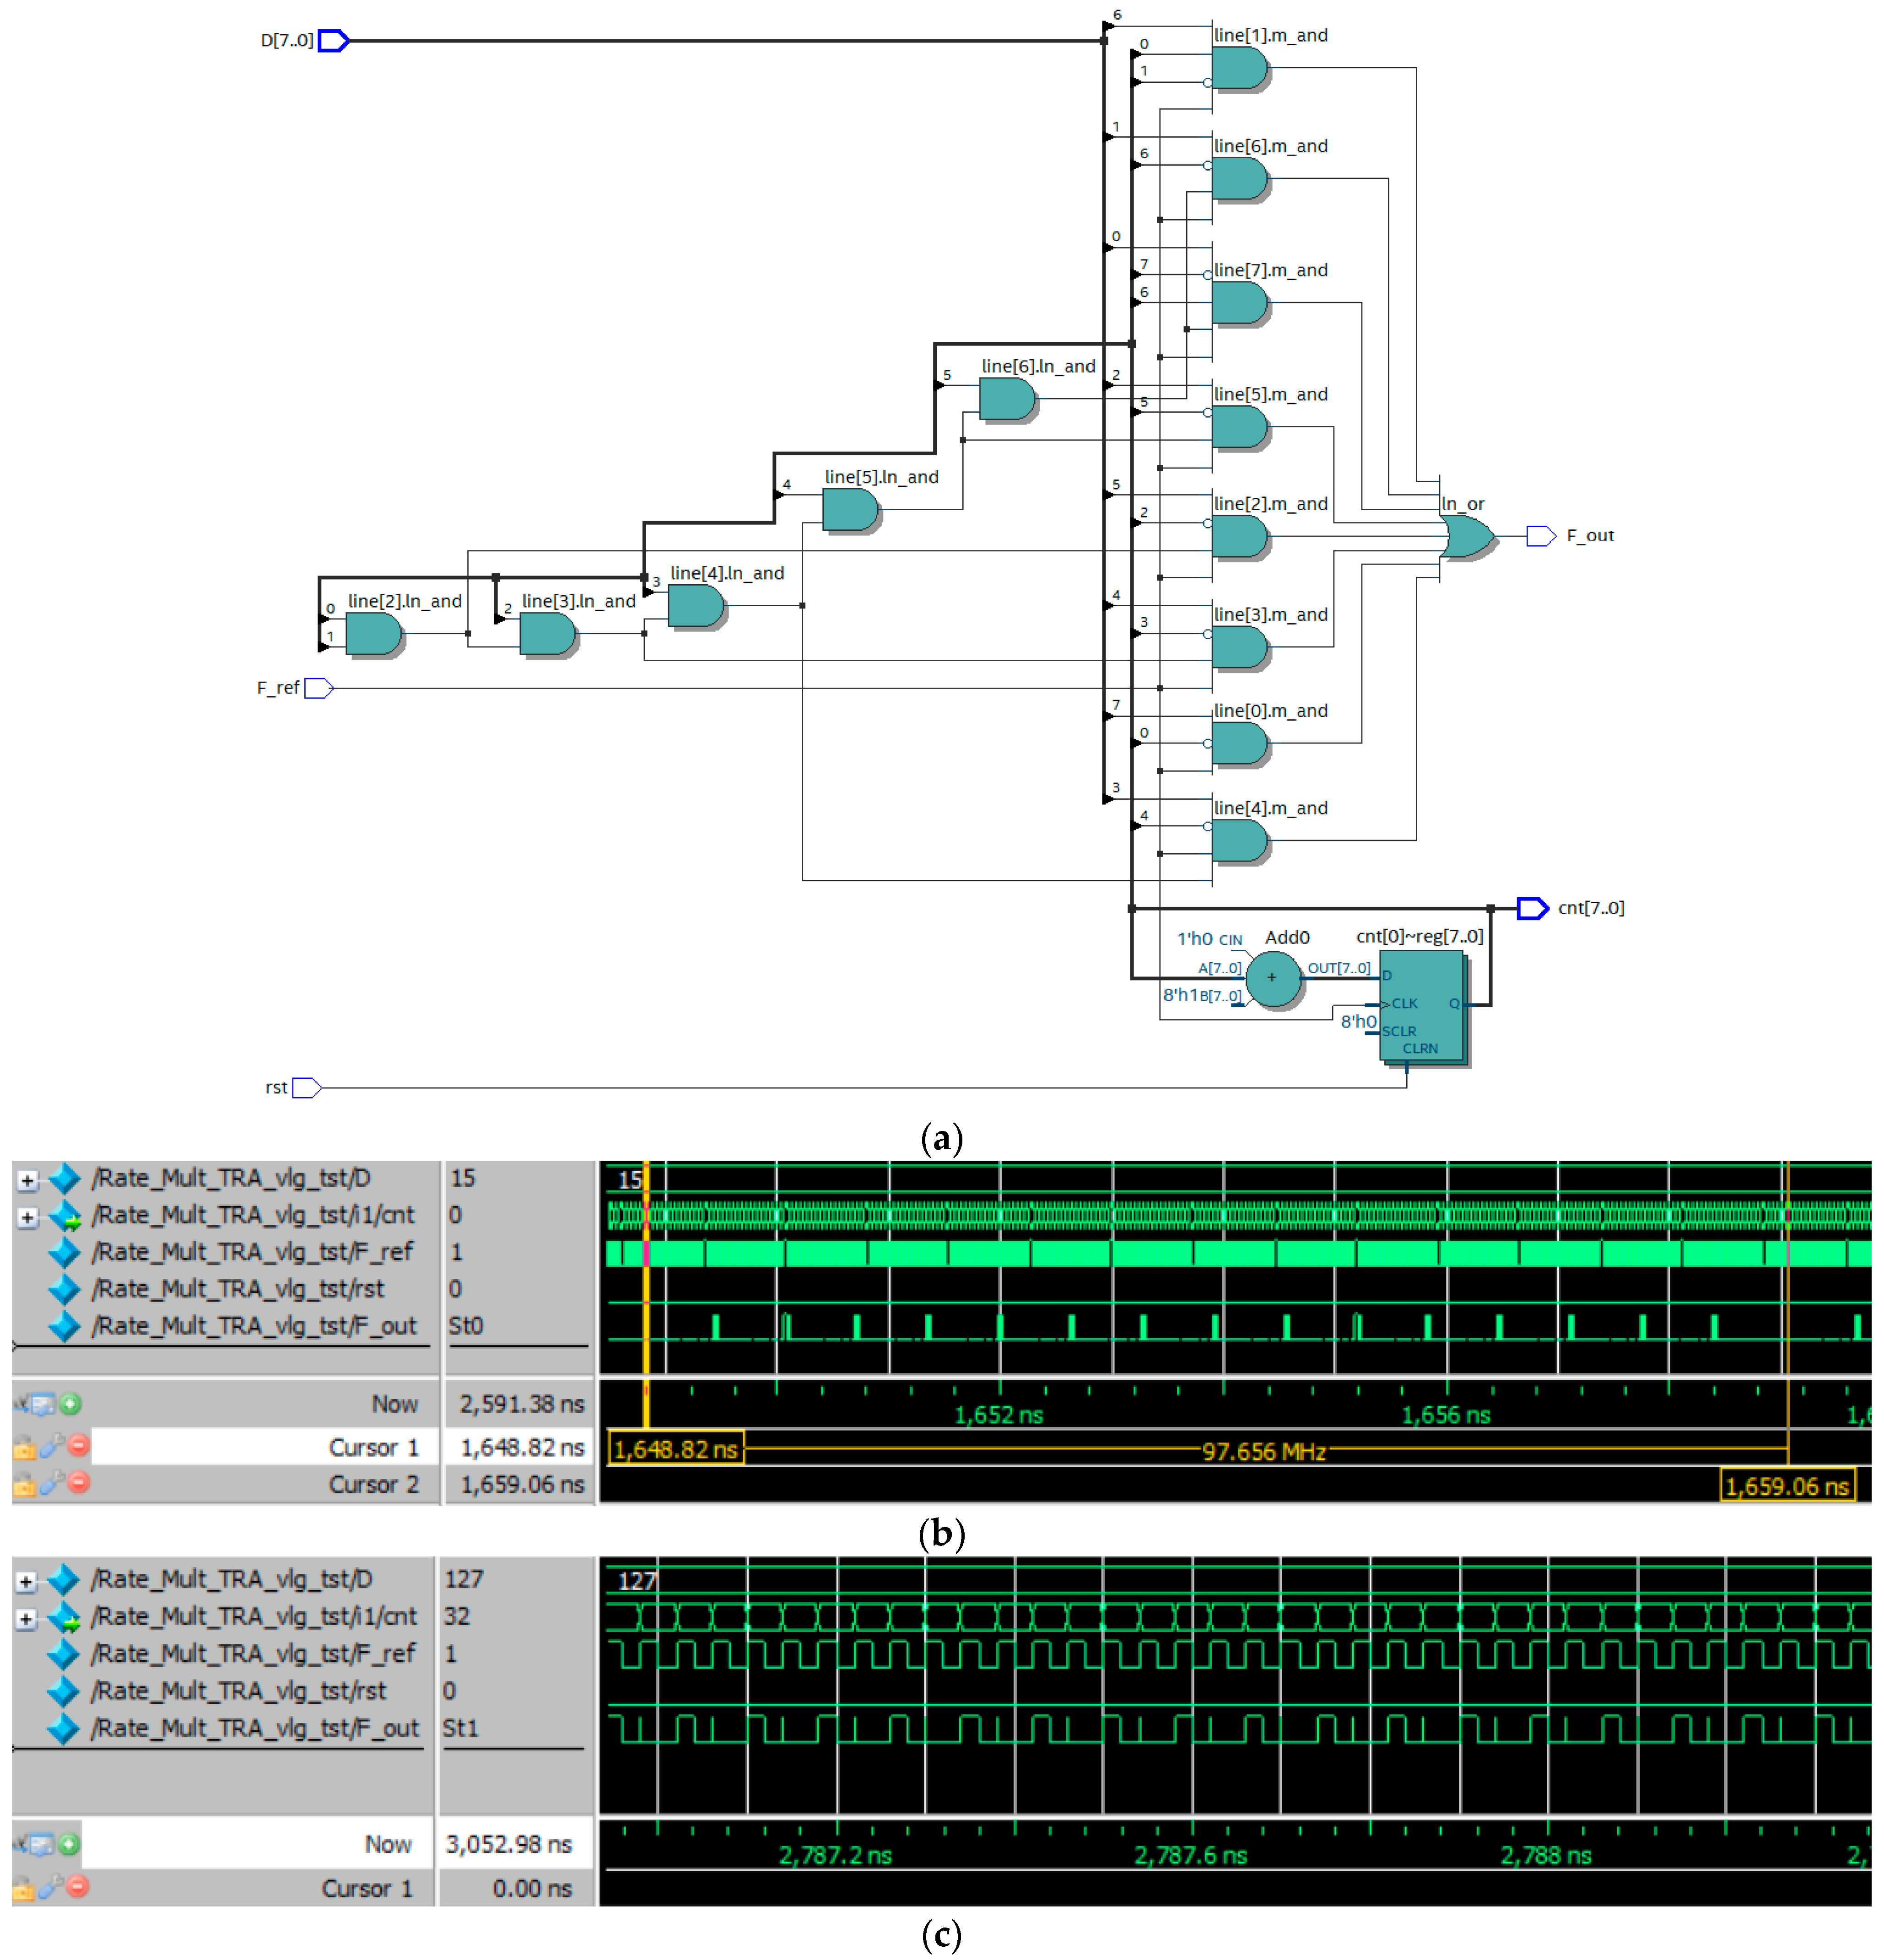Click the 1,648.82 ns value in the cursor list
This screenshot has width=1884, height=1960.
(x=521, y=1447)
